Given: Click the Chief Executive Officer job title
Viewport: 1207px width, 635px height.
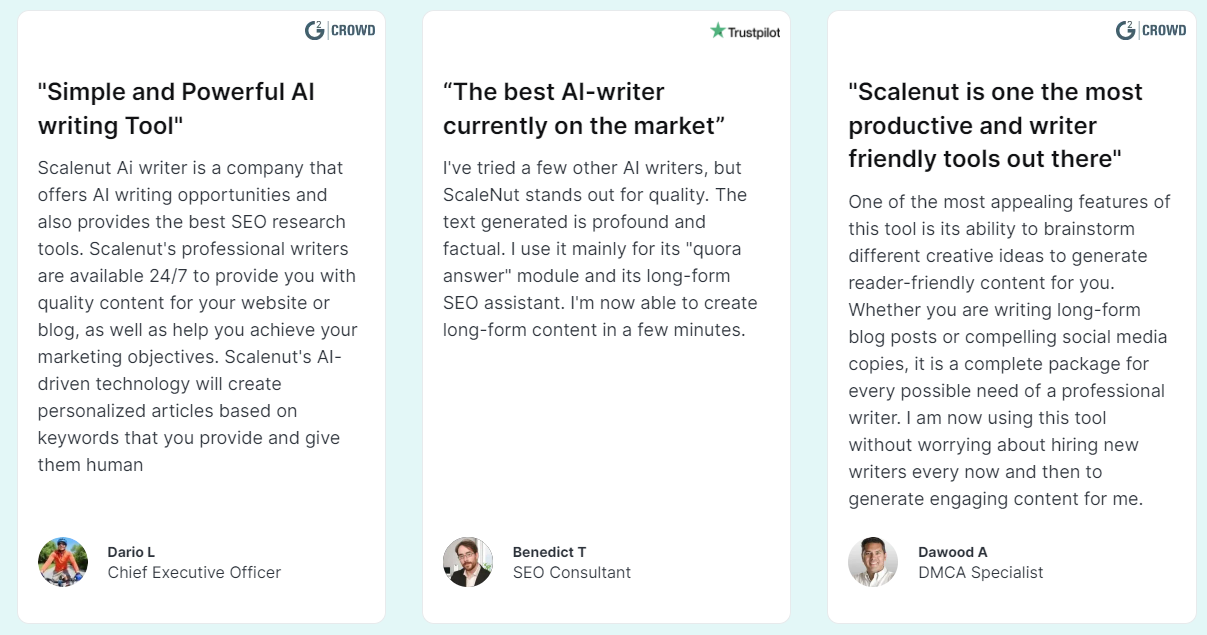Looking at the screenshot, I should 194,573.
